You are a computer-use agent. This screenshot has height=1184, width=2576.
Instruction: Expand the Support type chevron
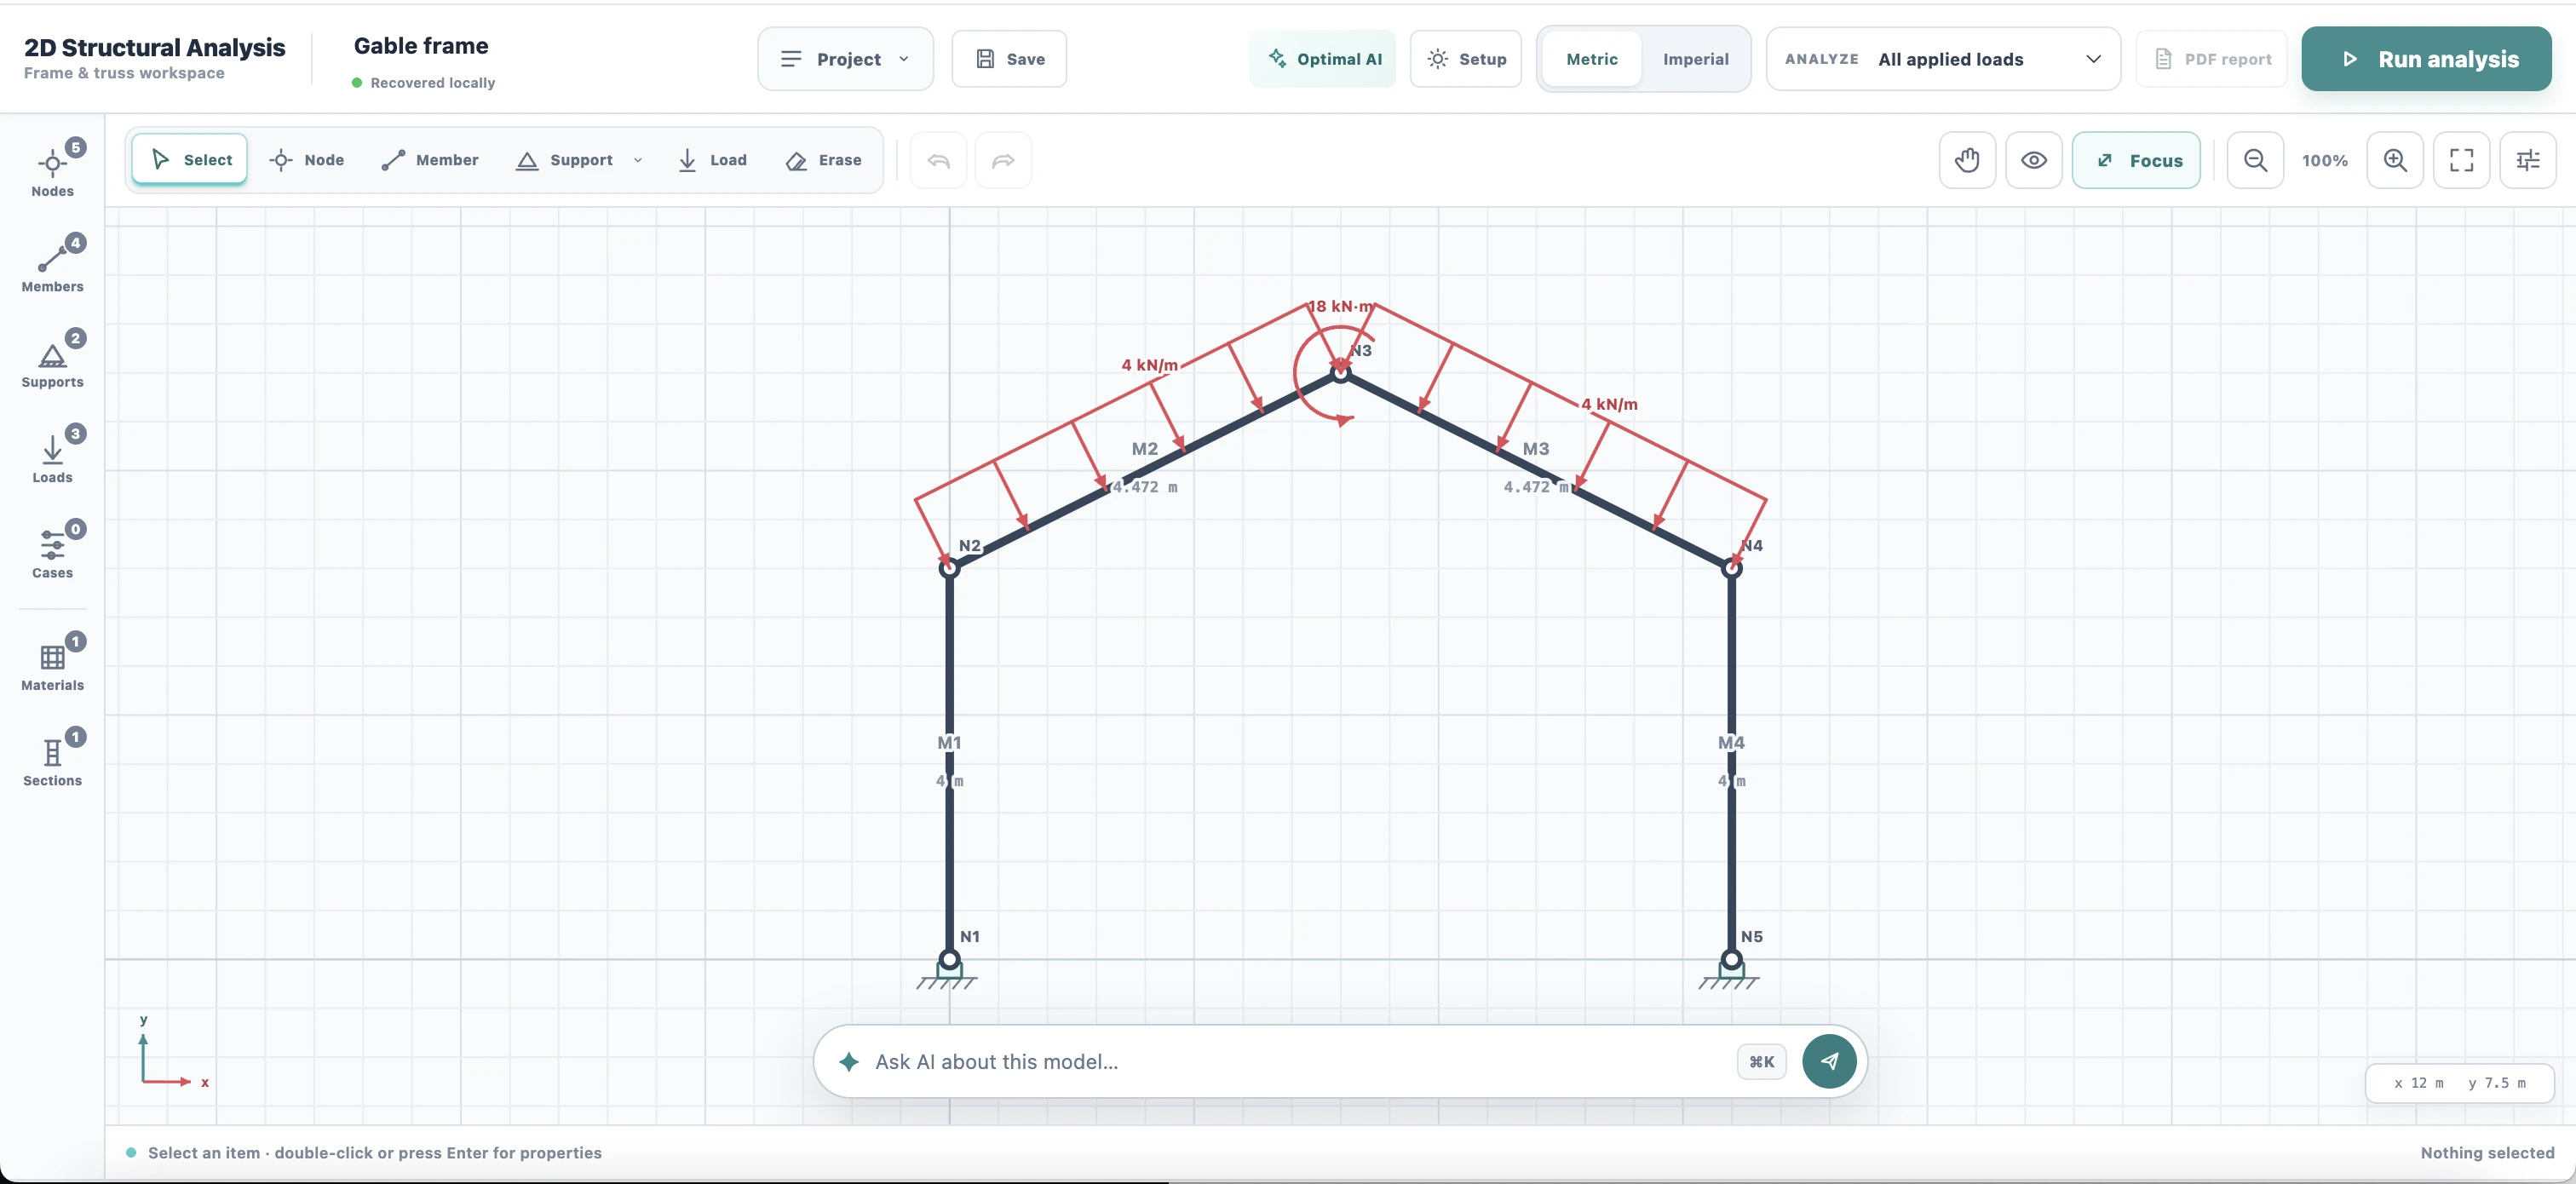[x=638, y=160]
